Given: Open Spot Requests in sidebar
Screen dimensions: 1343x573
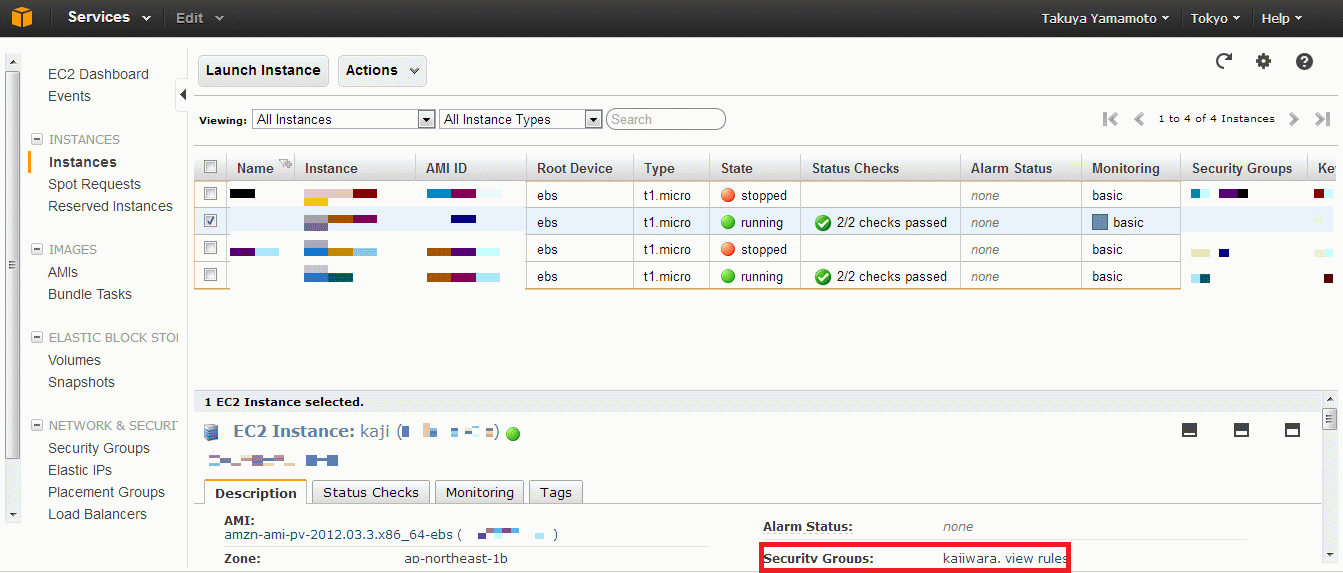Looking at the screenshot, I should tap(94, 184).
